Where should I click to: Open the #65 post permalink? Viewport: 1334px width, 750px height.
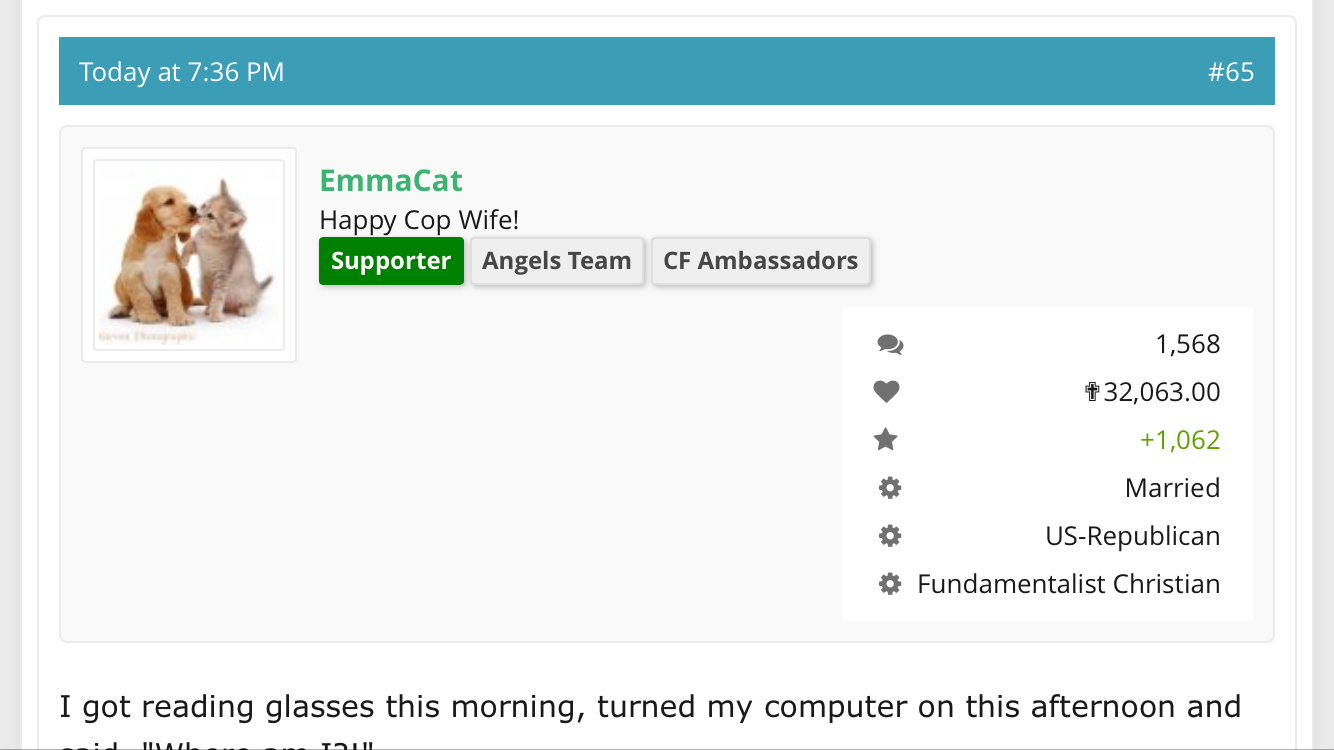pyautogui.click(x=1230, y=72)
